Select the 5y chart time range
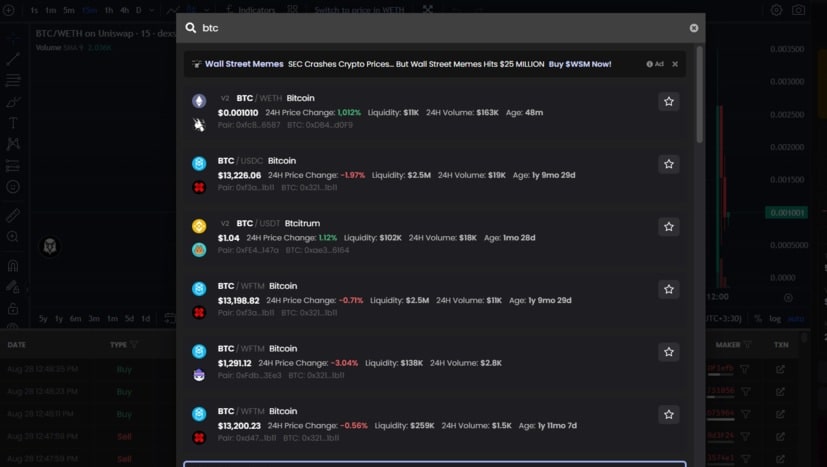827x467 pixels. (44, 318)
